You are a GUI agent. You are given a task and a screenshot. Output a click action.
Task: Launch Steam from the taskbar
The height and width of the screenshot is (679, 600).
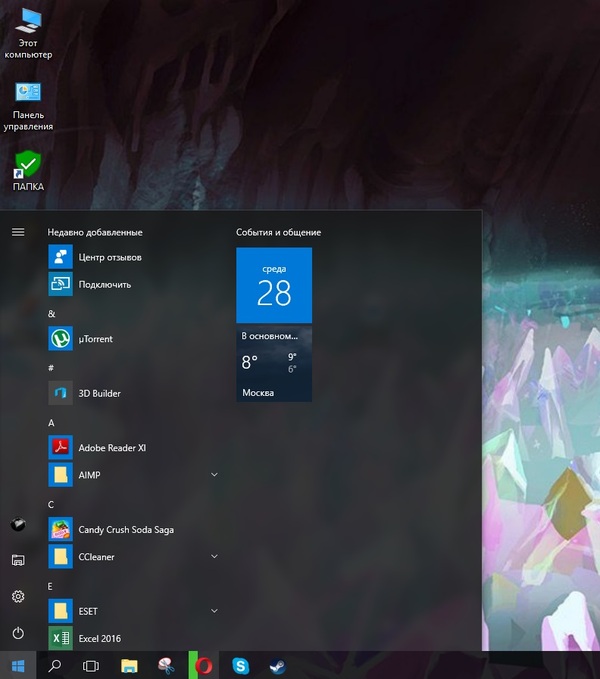275,665
